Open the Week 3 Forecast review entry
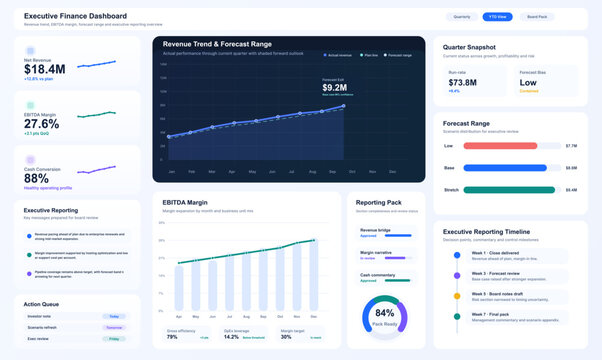 coord(517,276)
